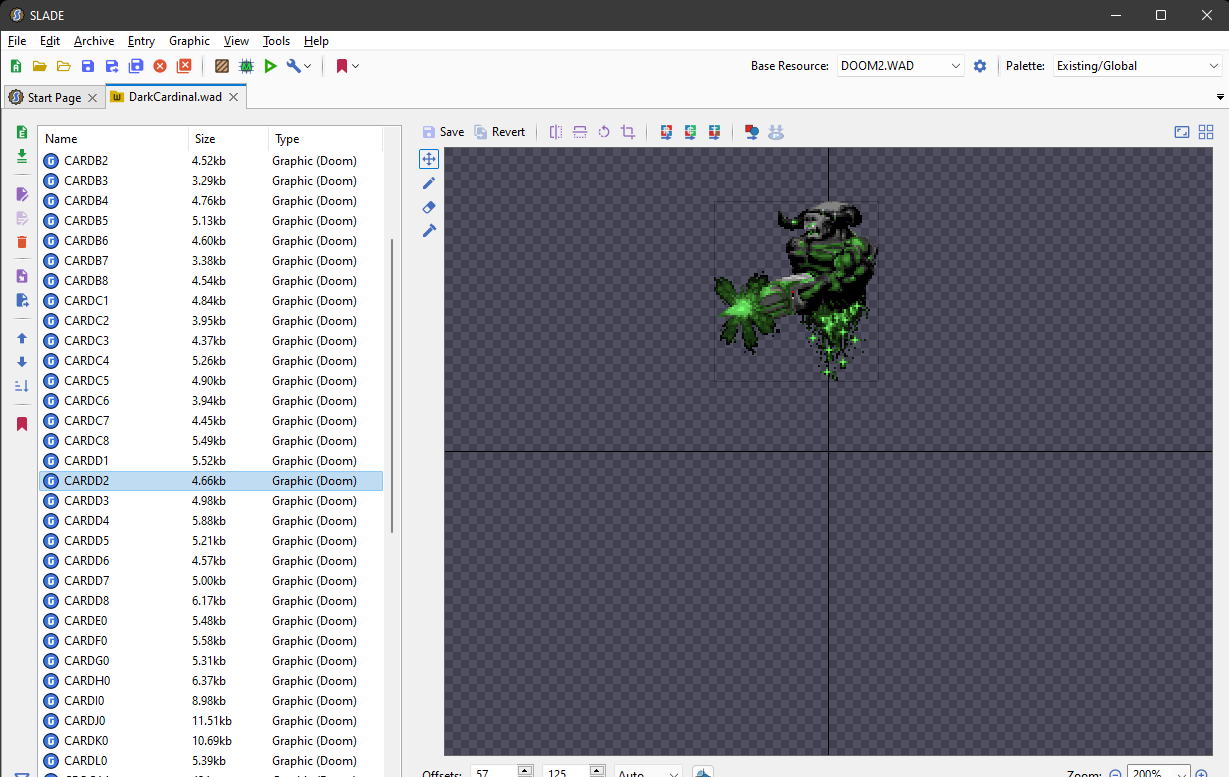This screenshot has height=777, width=1229.
Task: Click the Modify Offsets red and blue icon
Action: 752,132
